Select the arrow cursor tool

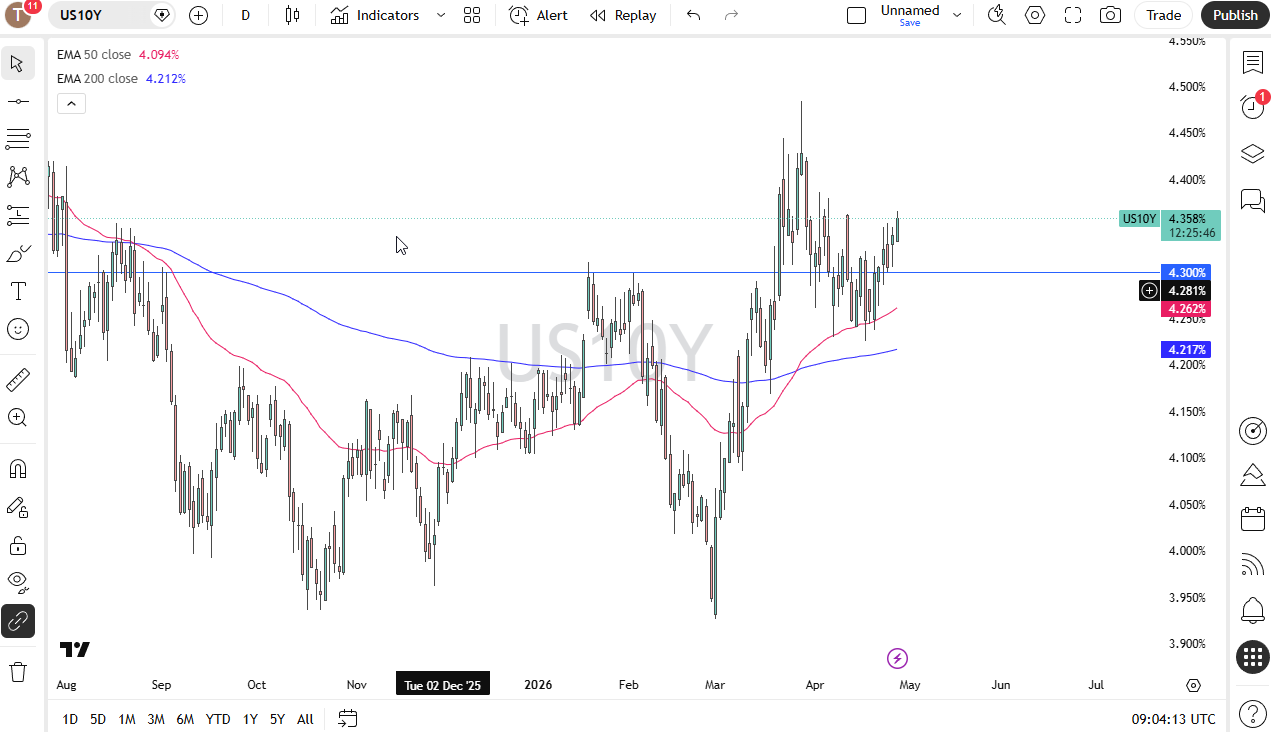(17, 64)
